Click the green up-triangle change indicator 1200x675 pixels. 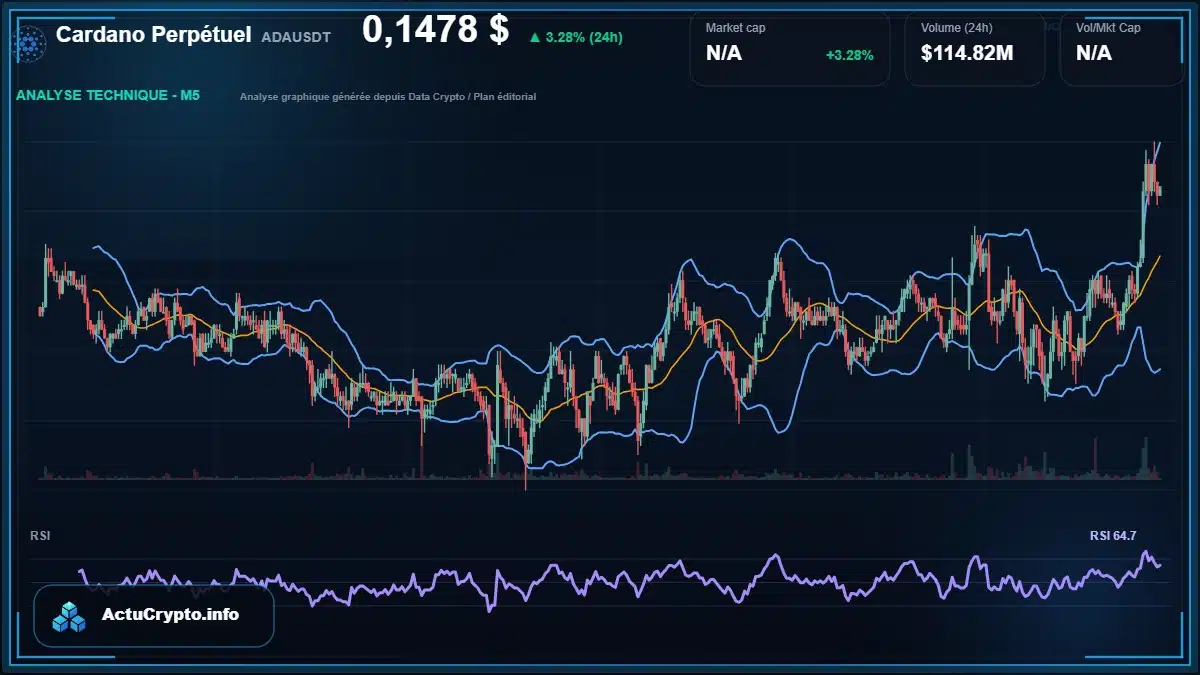pyautogui.click(x=535, y=38)
